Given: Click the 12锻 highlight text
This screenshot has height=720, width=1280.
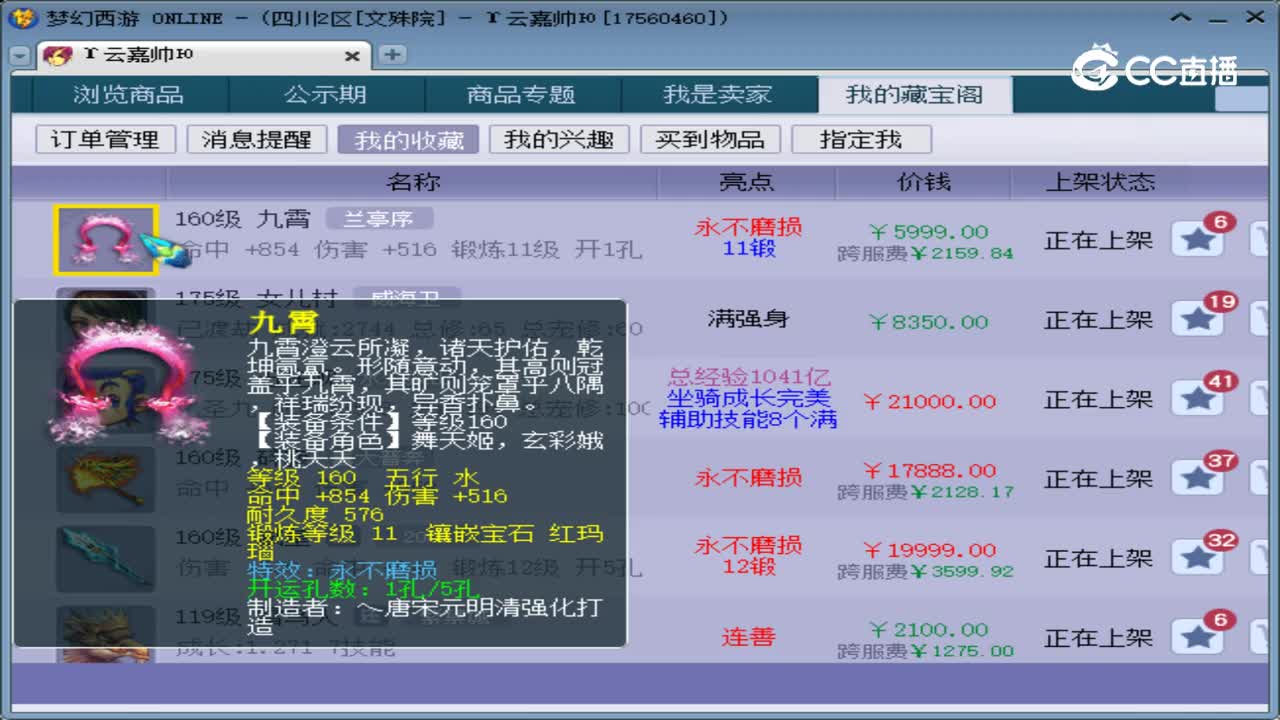Looking at the screenshot, I should 749,566.
